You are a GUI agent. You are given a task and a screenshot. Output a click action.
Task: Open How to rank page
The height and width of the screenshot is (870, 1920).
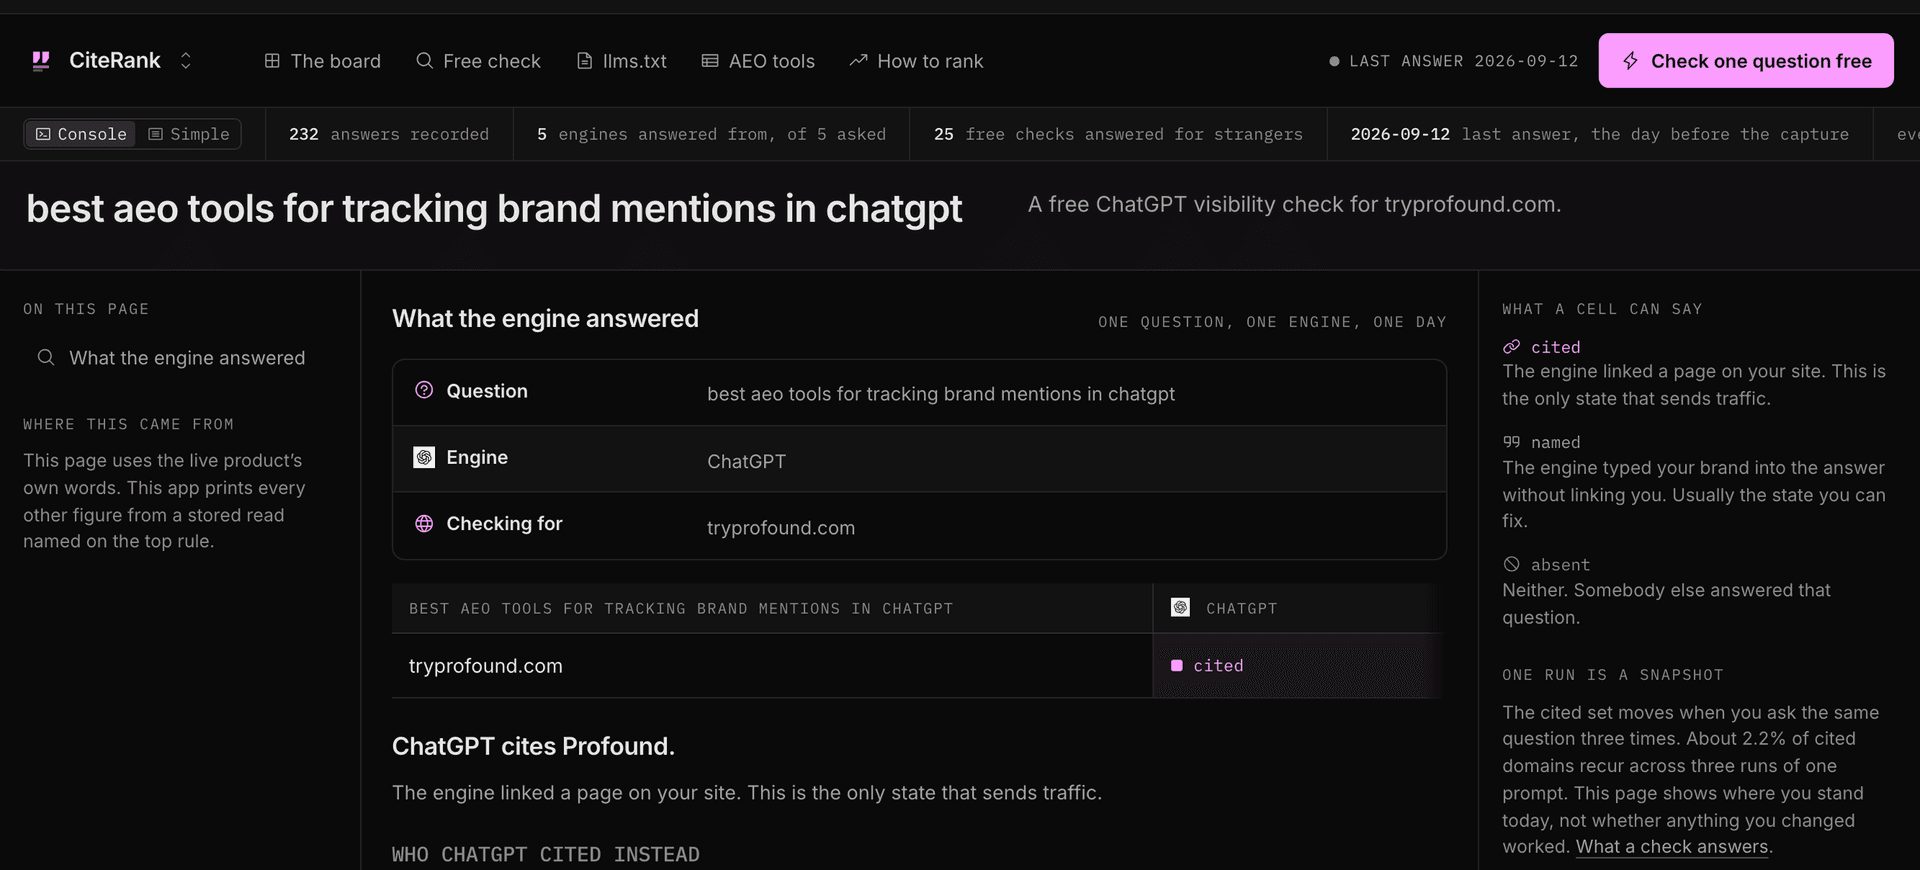click(916, 61)
